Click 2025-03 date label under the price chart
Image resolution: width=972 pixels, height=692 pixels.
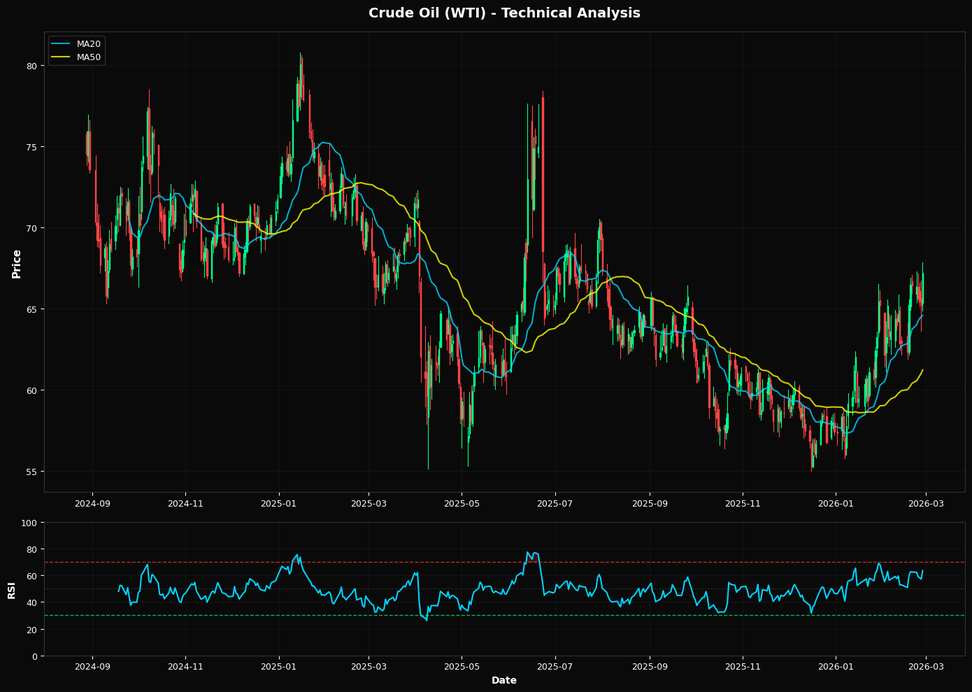pyautogui.click(x=369, y=503)
